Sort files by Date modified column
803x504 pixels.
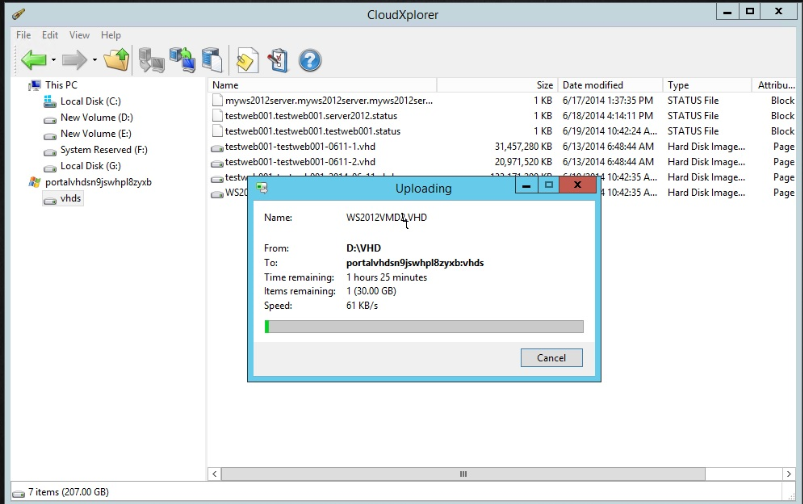tap(592, 85)
